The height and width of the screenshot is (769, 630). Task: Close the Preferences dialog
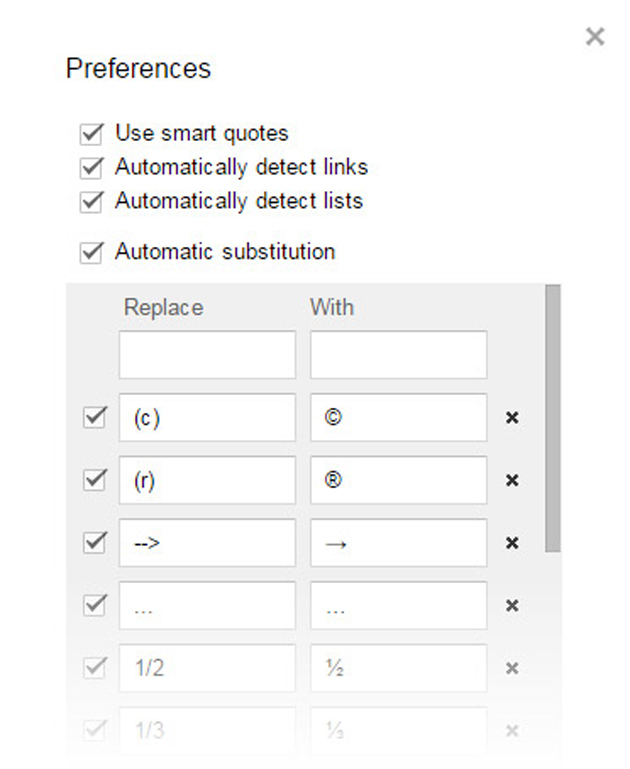tap(595, 37)
